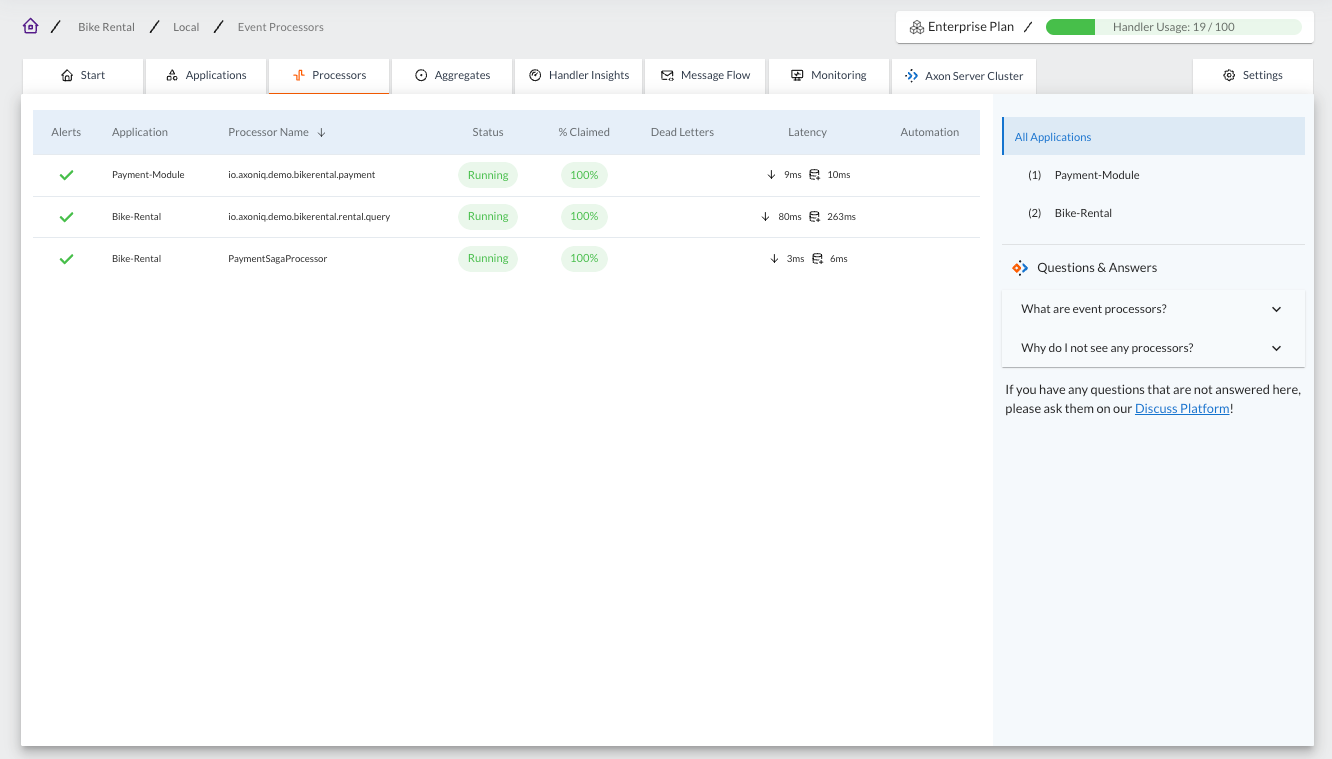Click the 6ms commit latency database icon

click(818, 259)
